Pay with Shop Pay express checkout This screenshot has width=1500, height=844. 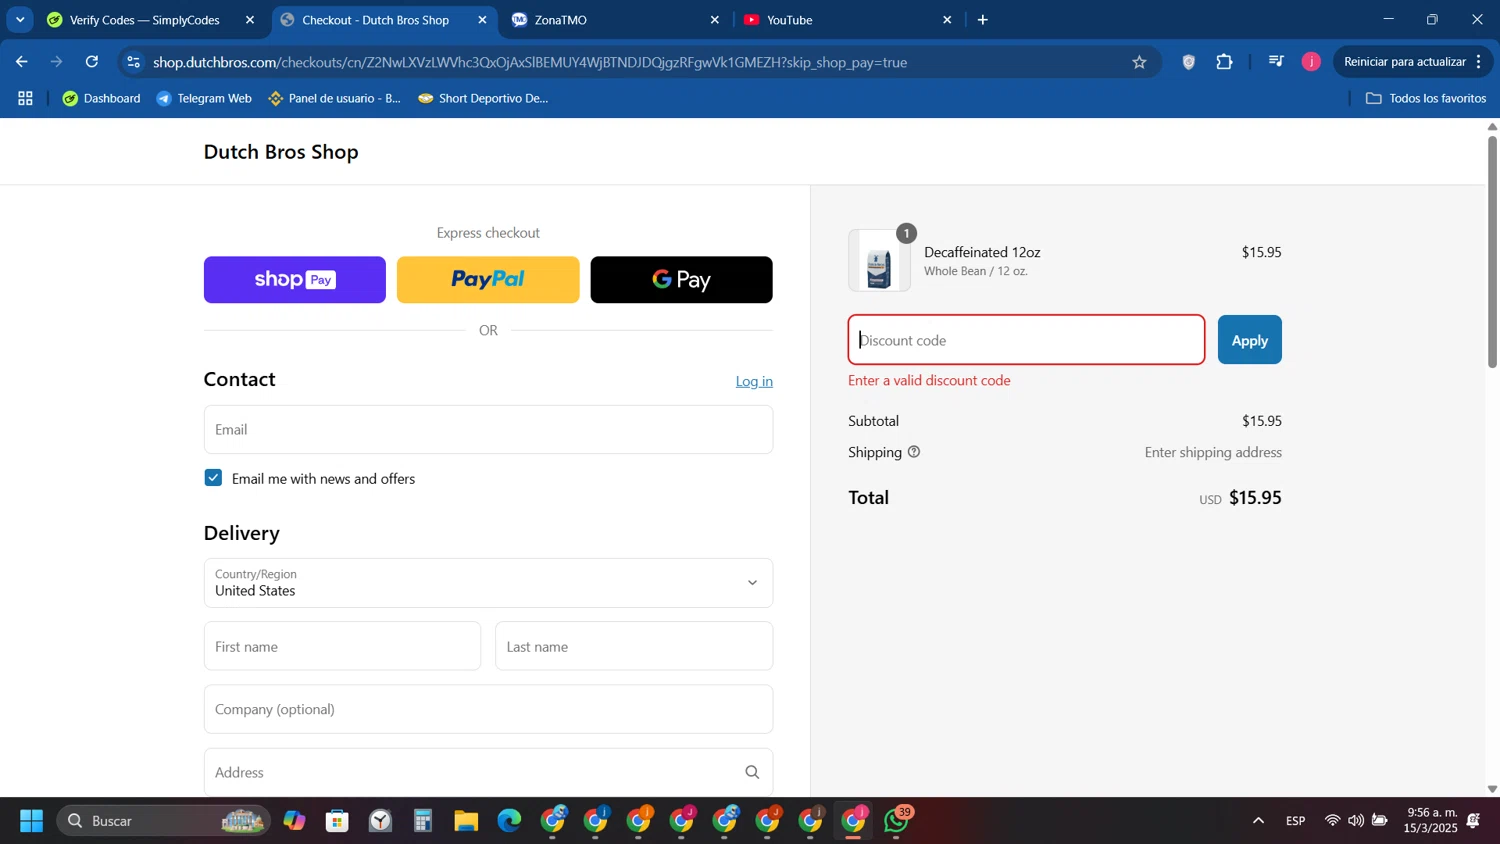point(295,280)
